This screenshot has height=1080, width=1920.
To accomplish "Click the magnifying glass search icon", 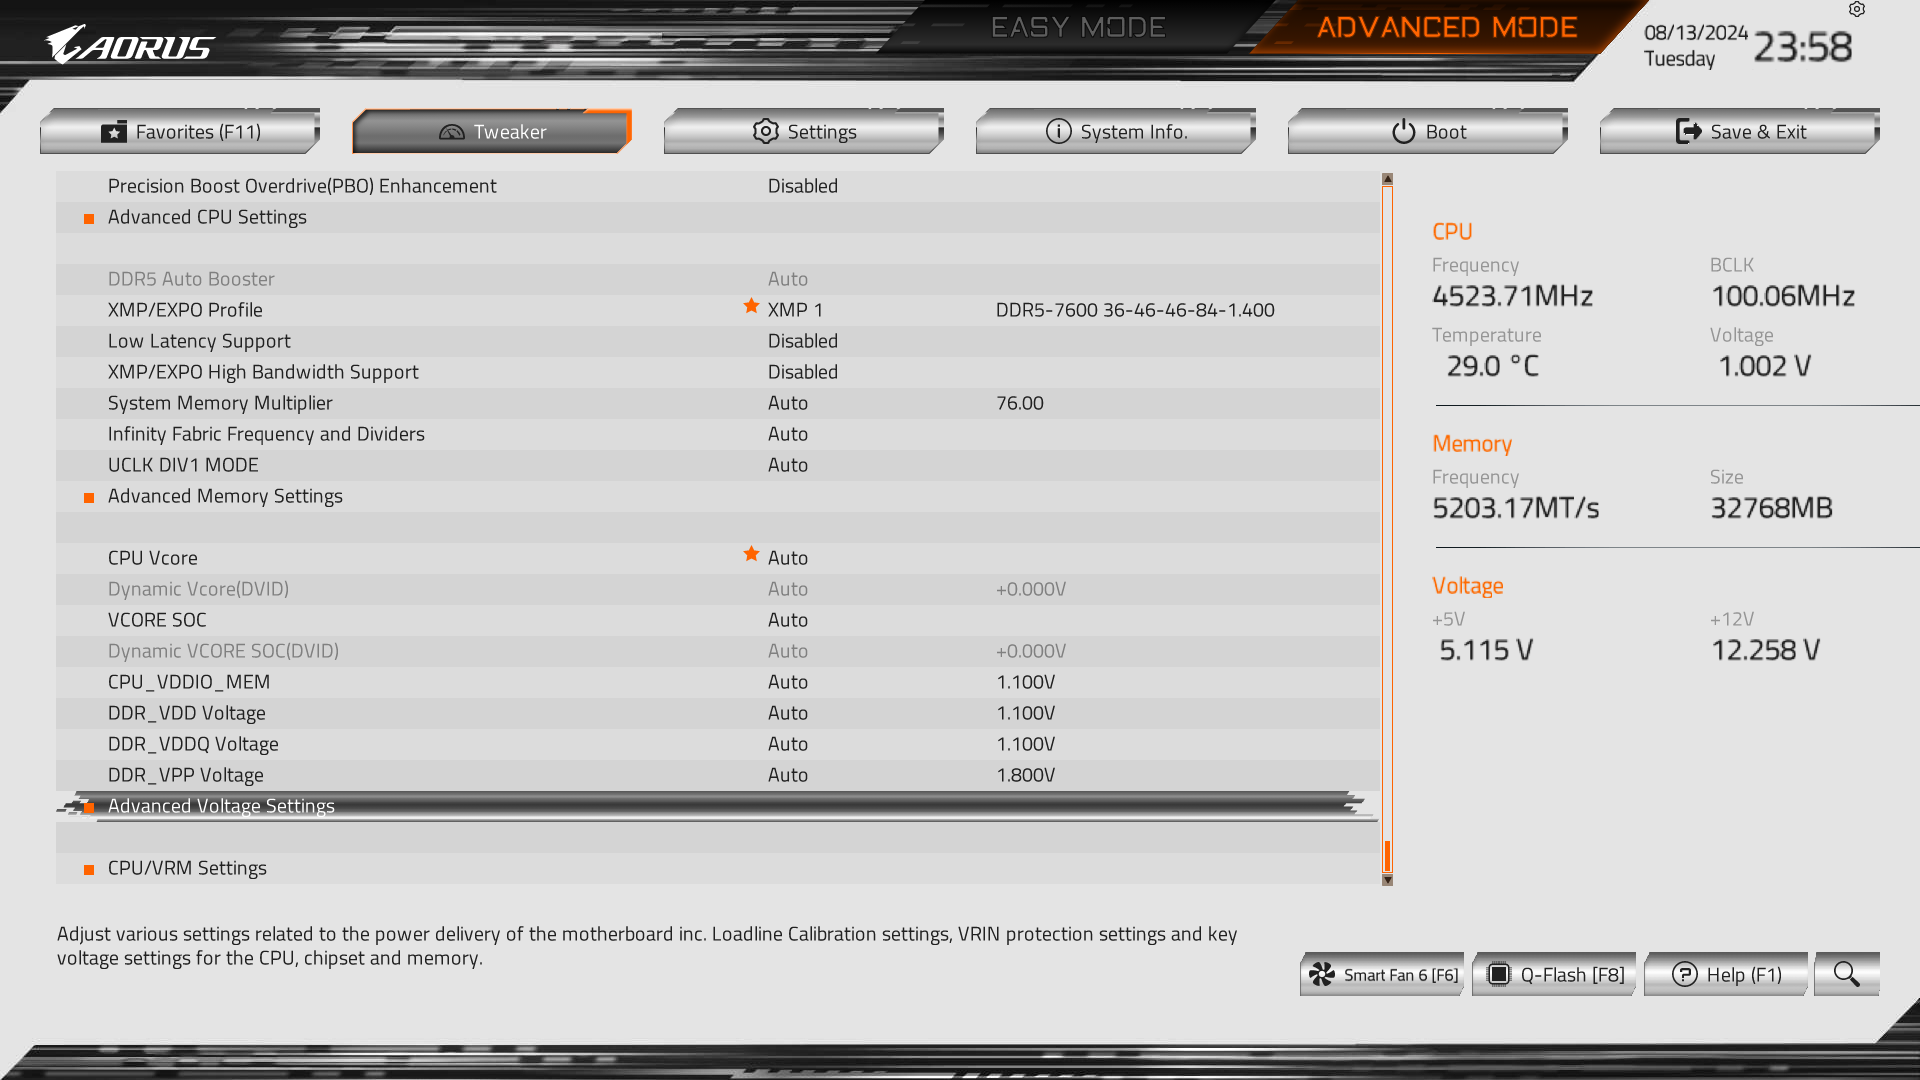I will (x=1846, y=974).
